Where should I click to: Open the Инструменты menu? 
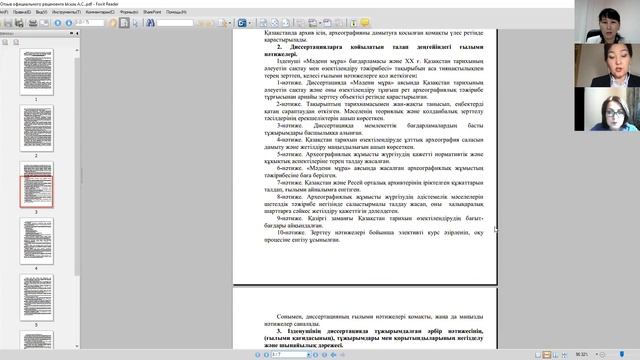66,12
